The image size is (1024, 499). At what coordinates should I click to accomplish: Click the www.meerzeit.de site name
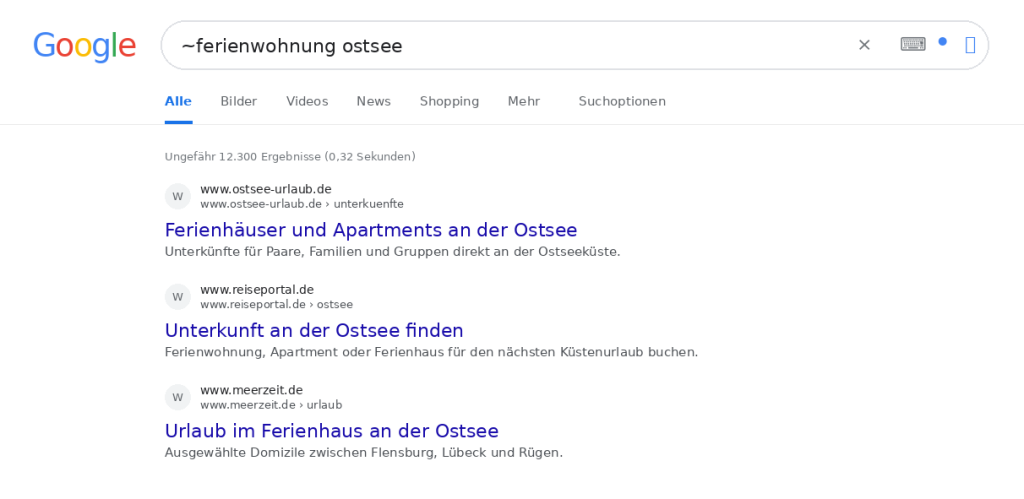(x=251, y=391)
